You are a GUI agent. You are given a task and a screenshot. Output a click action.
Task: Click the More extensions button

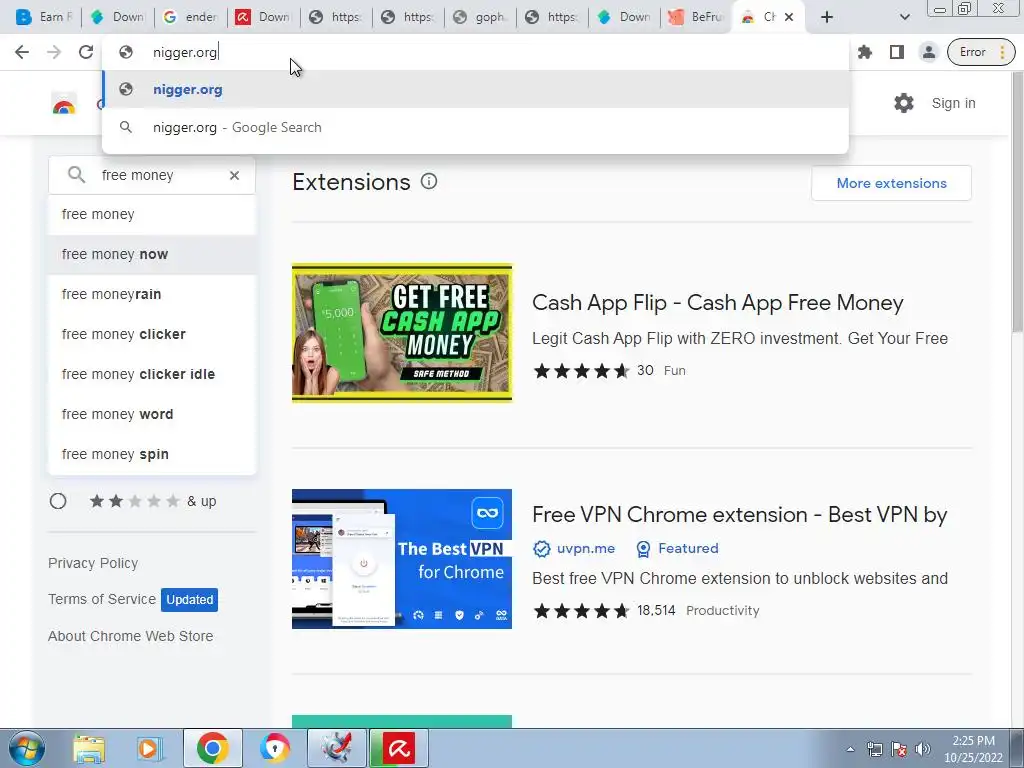point(891,184)
